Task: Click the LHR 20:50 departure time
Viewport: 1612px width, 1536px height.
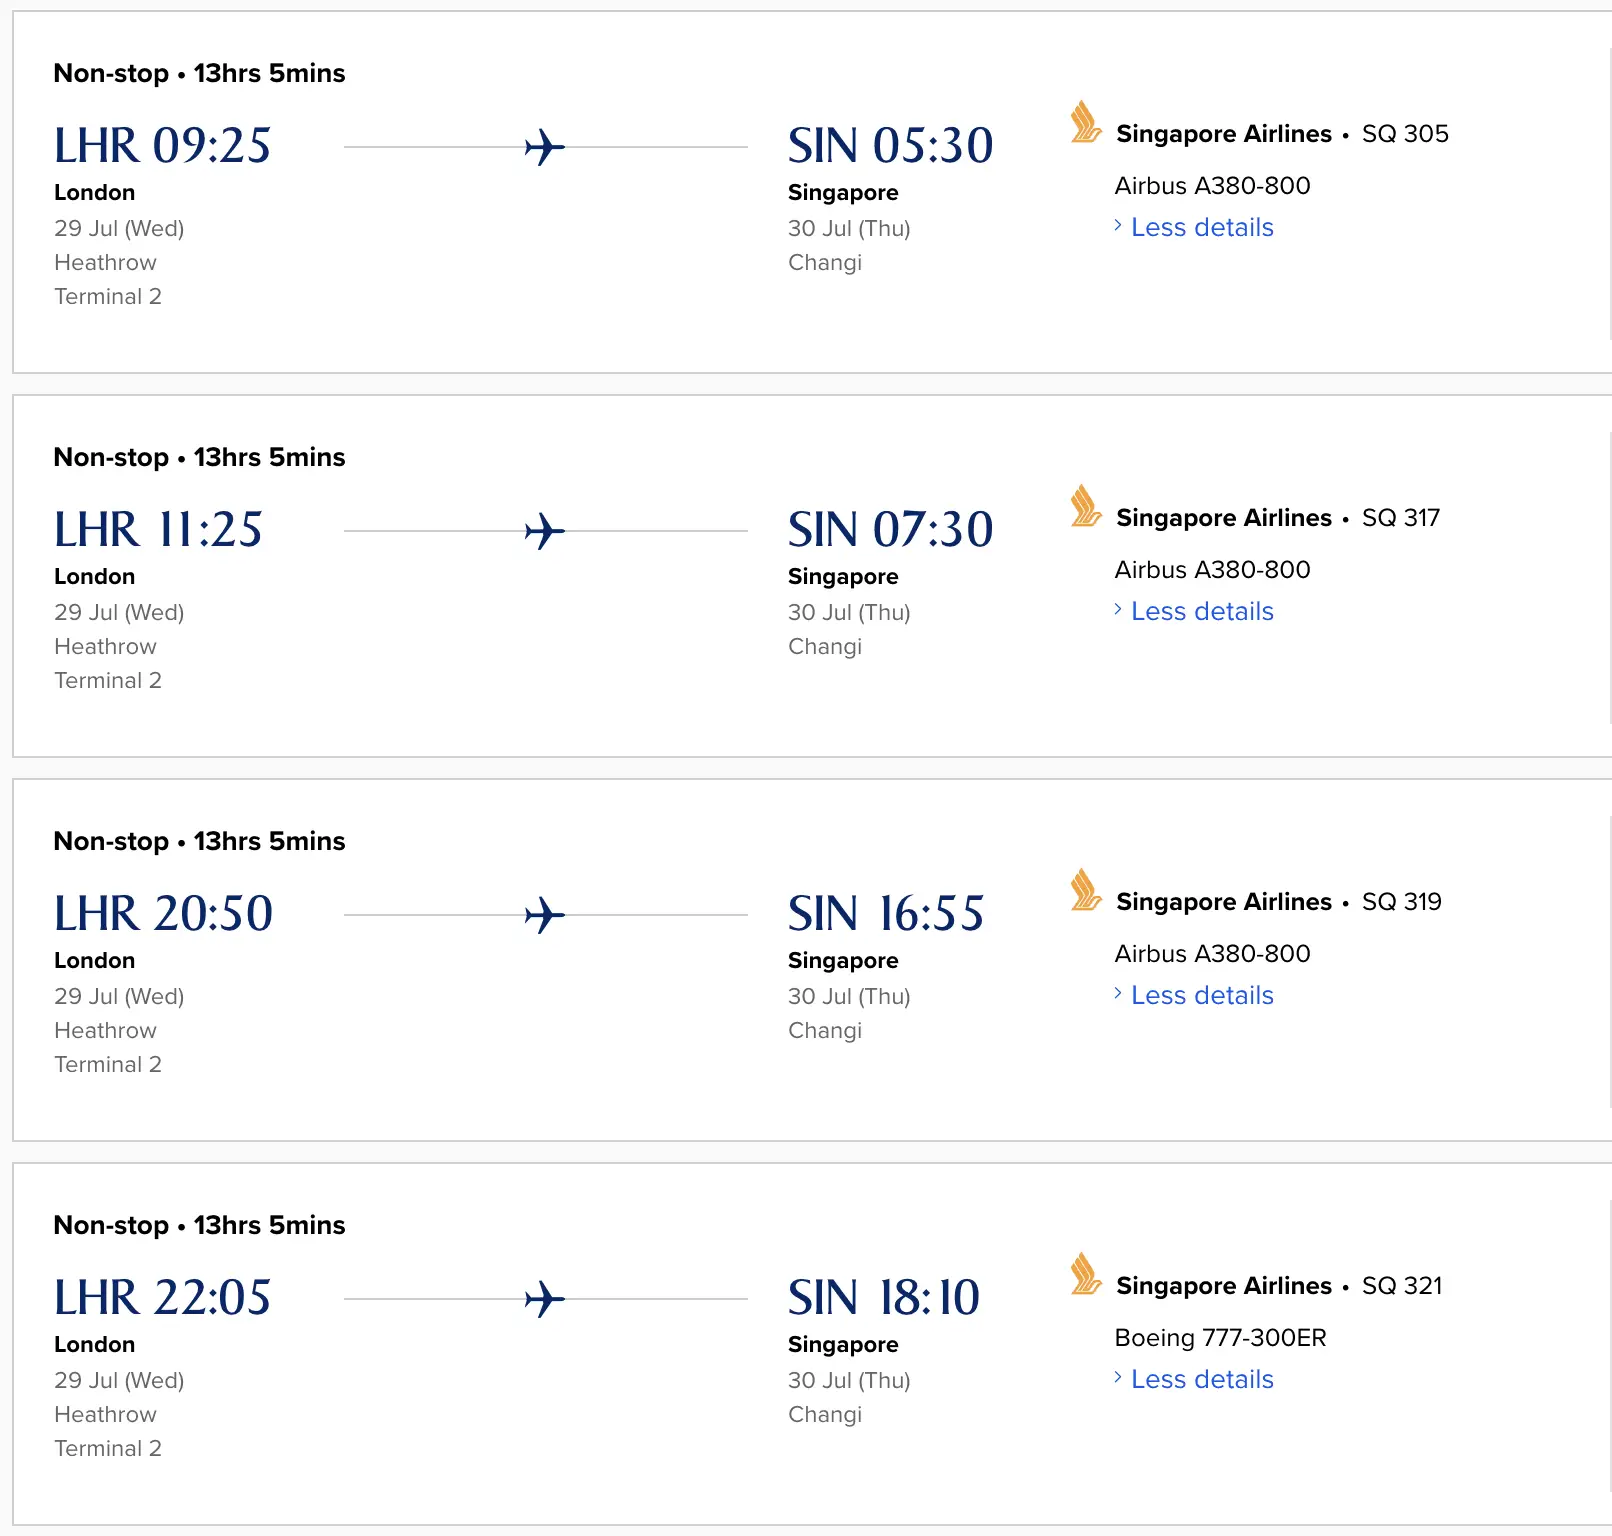Action: coord(163,914)
